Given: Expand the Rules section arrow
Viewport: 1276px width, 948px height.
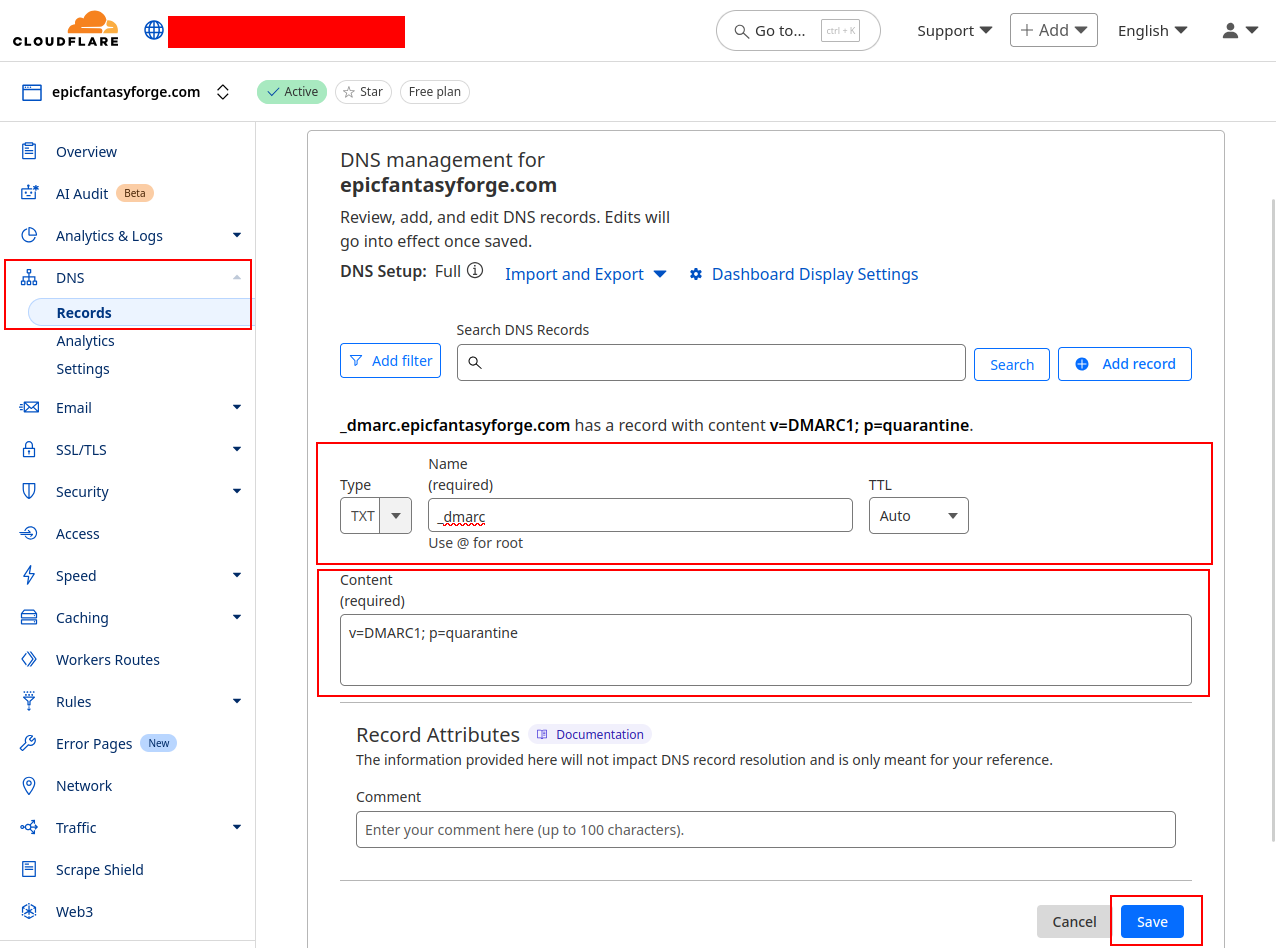Looking at the screenshot, I should pos(237,701).
